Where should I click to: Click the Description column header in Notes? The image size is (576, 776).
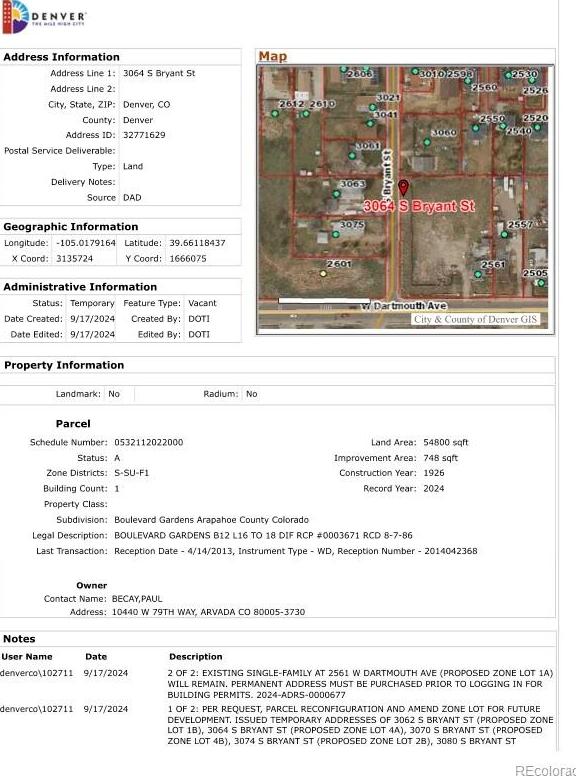click(195, 657)
